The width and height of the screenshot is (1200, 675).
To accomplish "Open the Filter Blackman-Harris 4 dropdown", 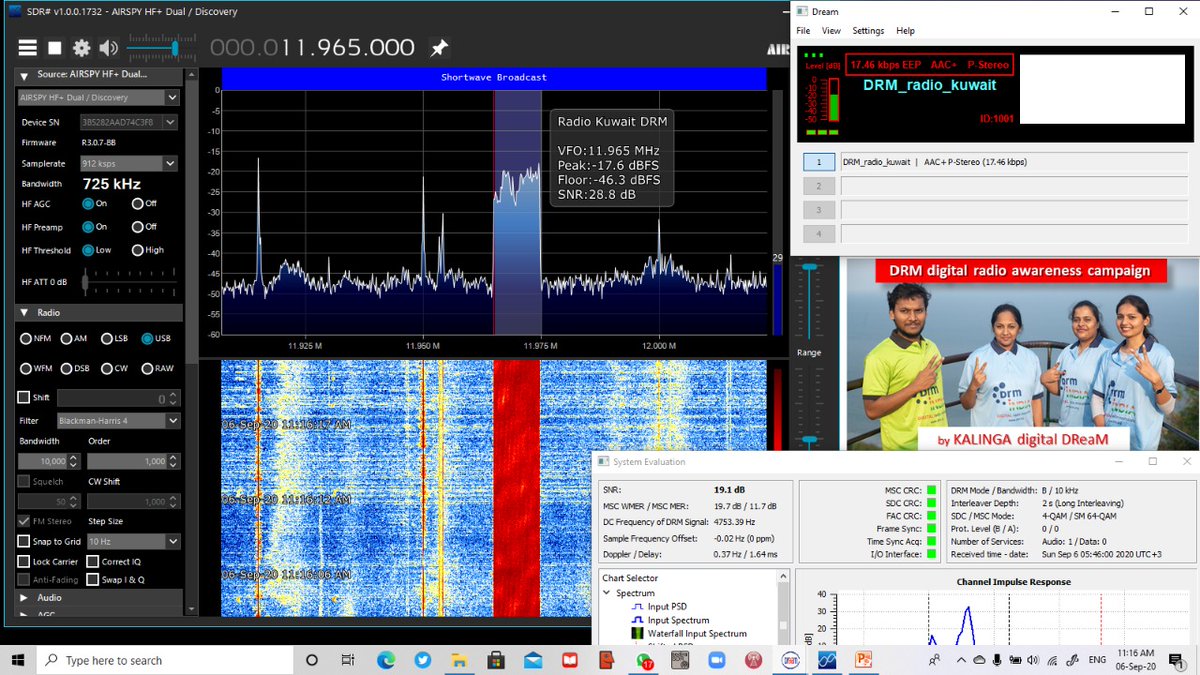I will point(118,421).
